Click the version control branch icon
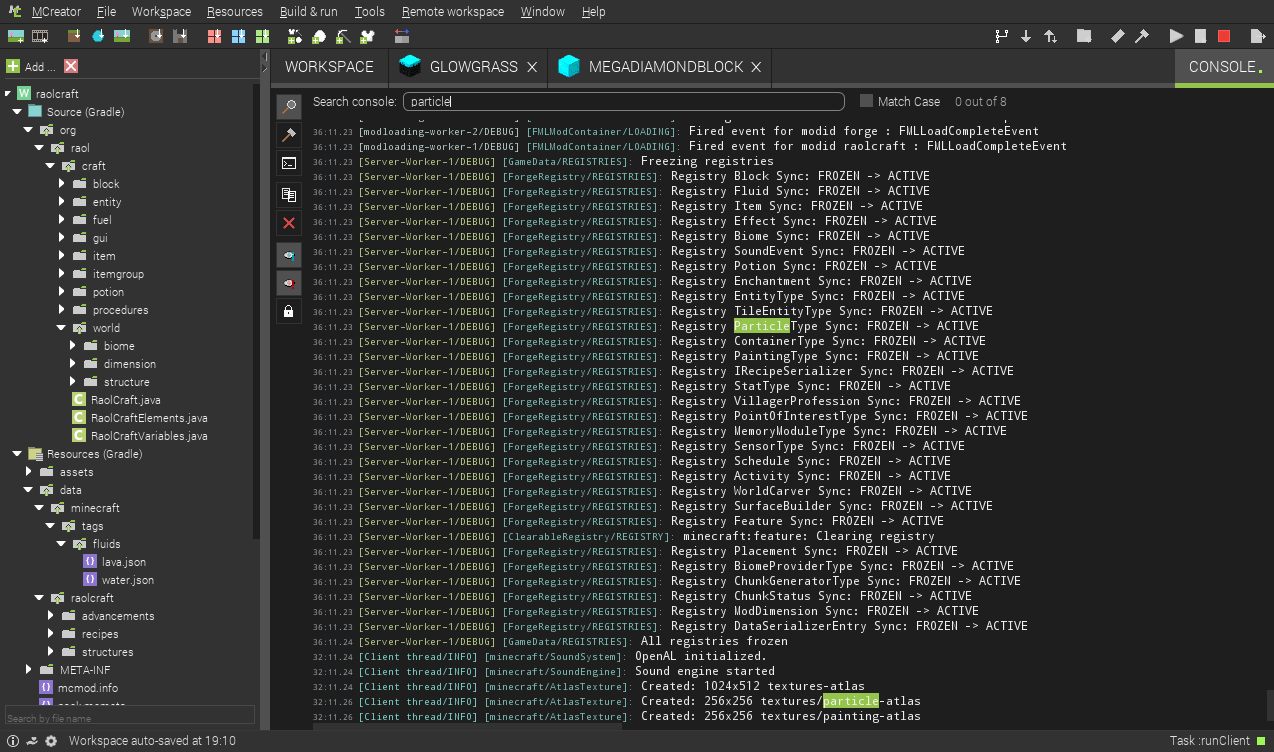 coord(1002,36)
